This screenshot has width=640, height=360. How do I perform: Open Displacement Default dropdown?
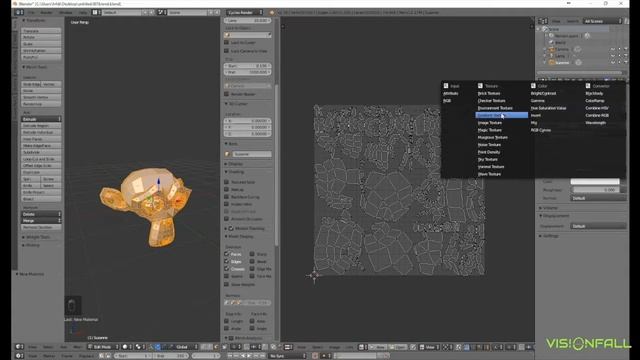[x=598, y=226]
